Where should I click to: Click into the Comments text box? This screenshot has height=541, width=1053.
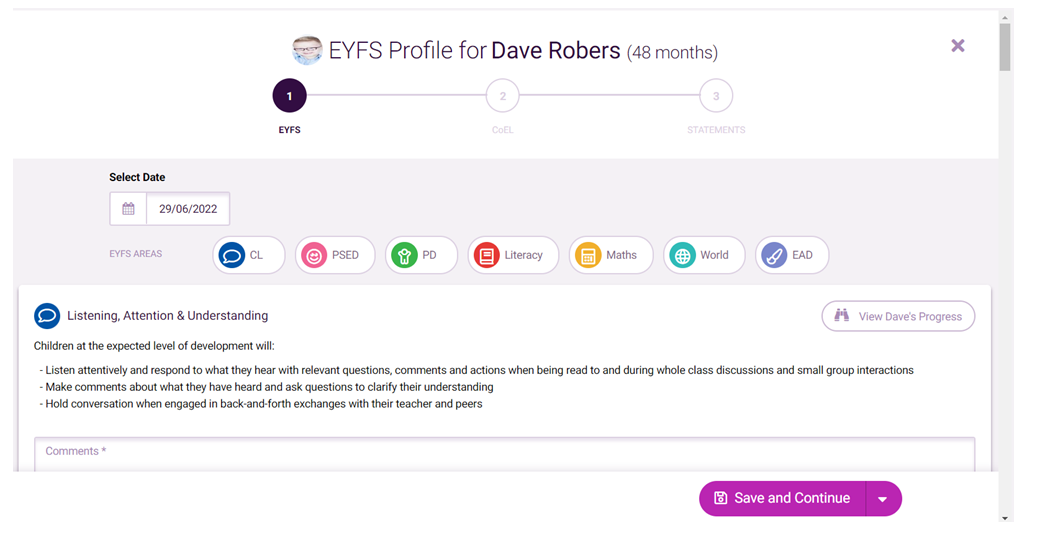[x=504, y=454]
